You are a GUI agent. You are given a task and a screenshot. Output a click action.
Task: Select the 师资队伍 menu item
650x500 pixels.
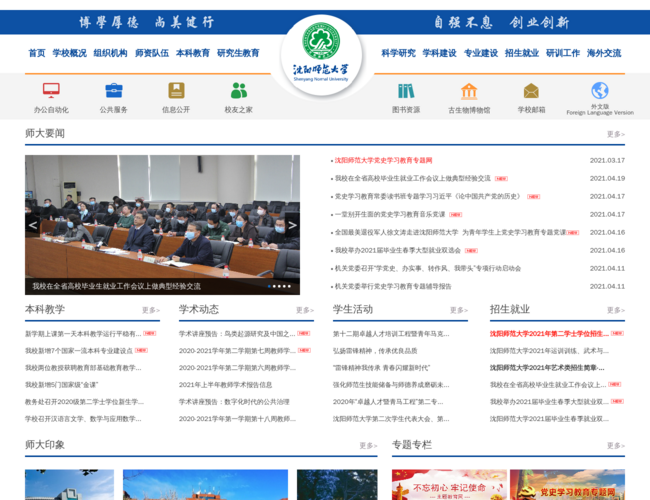coord(152,53)
